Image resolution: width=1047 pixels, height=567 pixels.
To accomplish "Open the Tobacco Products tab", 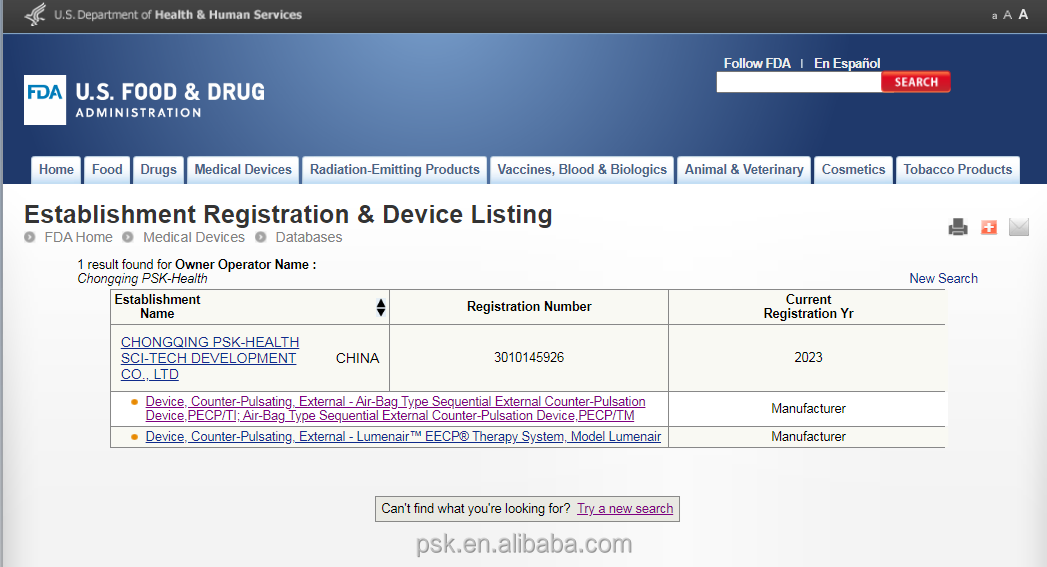I will (957, 170).
